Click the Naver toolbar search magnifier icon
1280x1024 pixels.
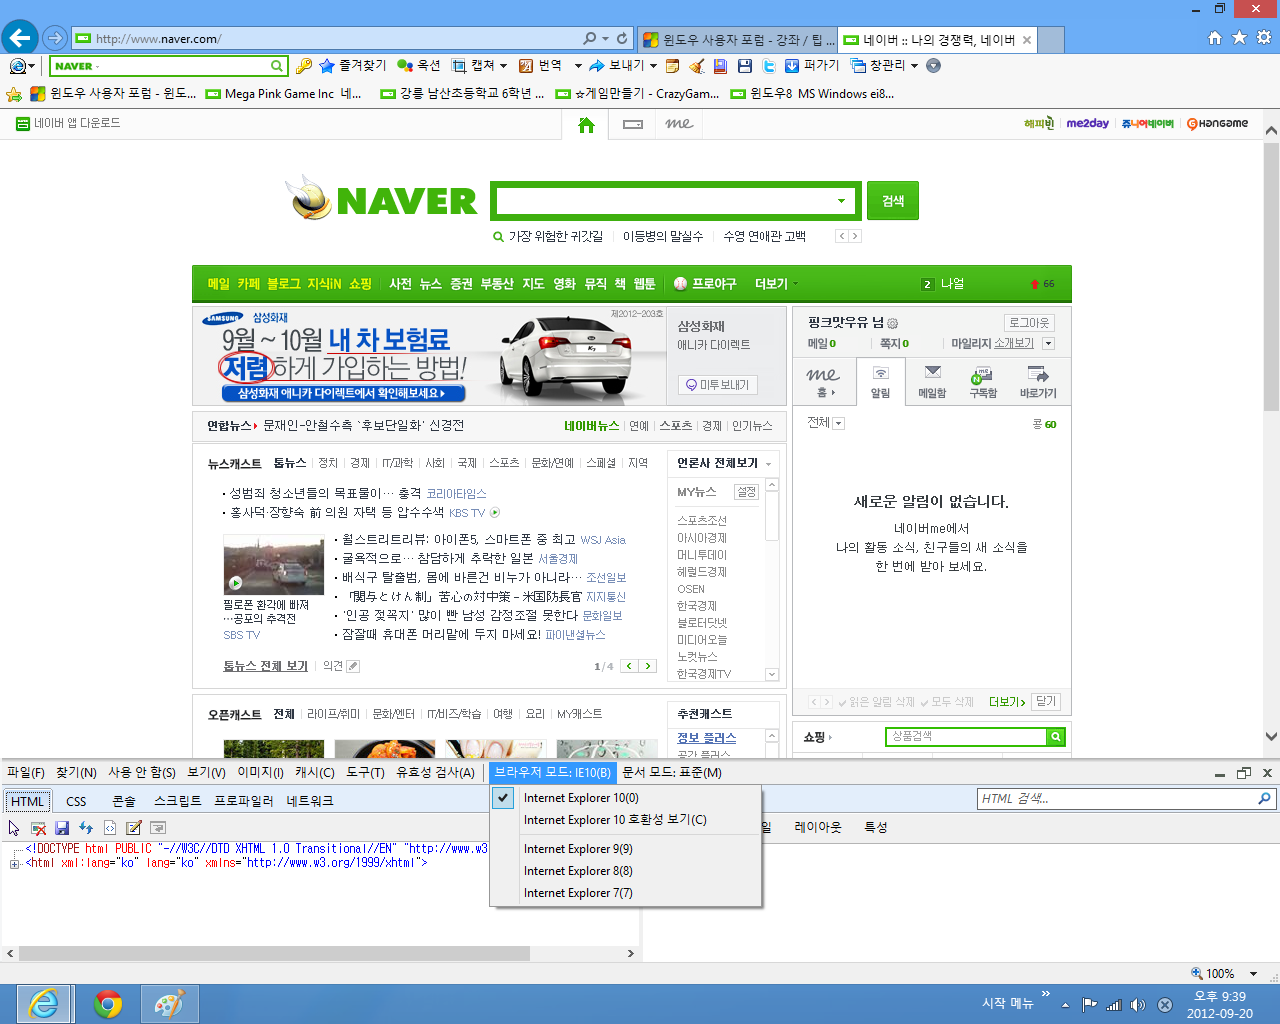pos(277,66)
